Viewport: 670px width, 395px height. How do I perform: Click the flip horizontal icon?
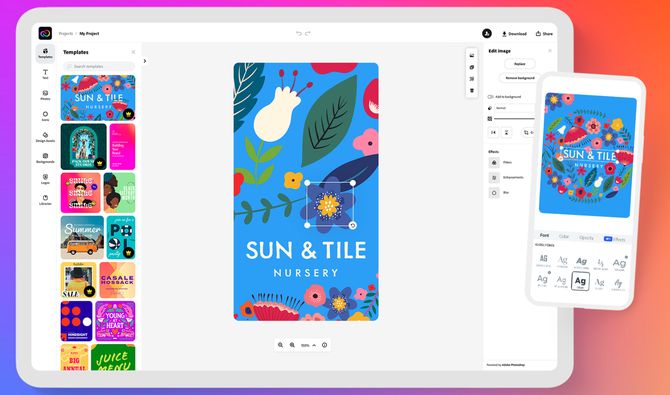pyautogui.click(x=494, y=133)
